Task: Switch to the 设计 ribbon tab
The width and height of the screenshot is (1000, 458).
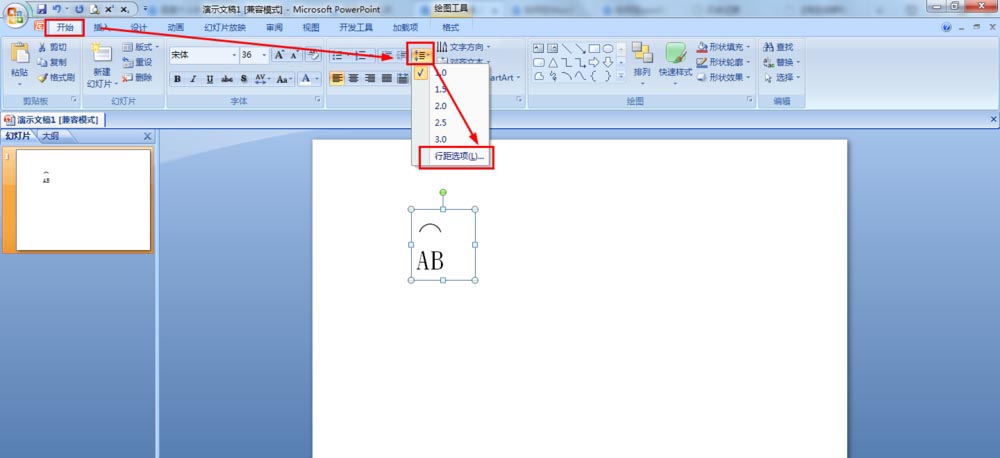Action: pyautogui.click(x=138, y=27)
